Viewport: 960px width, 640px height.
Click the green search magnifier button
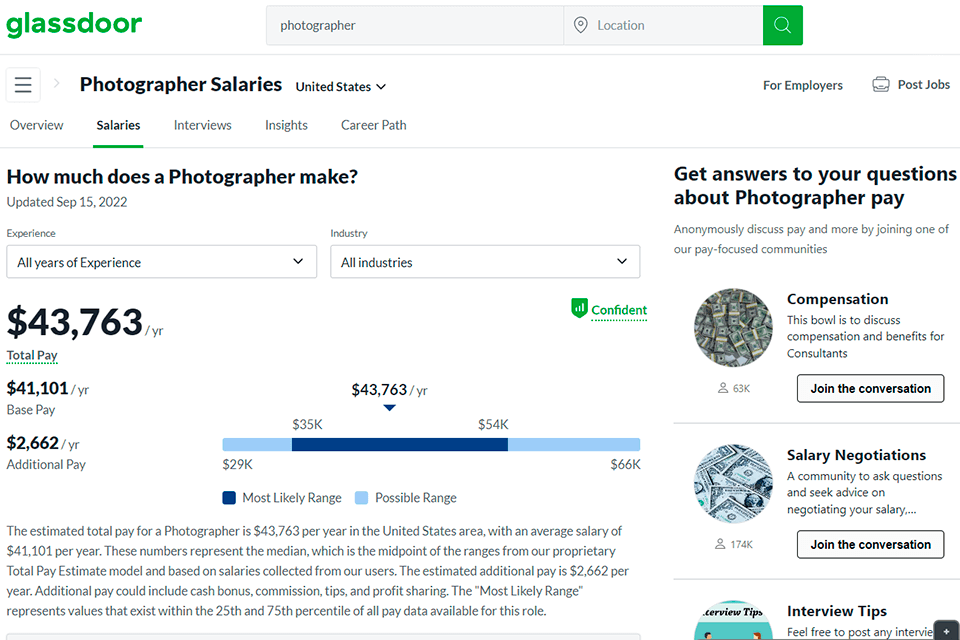click(x=783, y=24)
